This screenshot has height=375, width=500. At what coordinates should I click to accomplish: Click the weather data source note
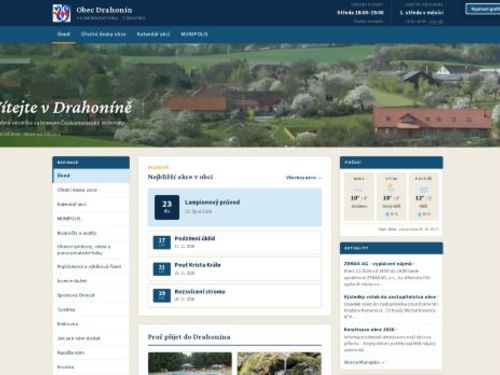point(408,229)
